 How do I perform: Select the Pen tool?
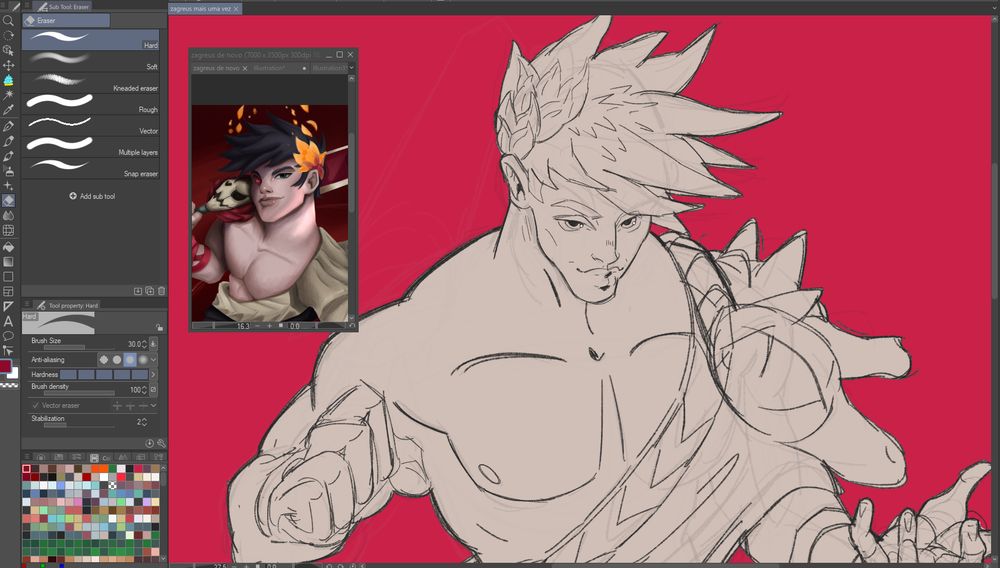8,126
